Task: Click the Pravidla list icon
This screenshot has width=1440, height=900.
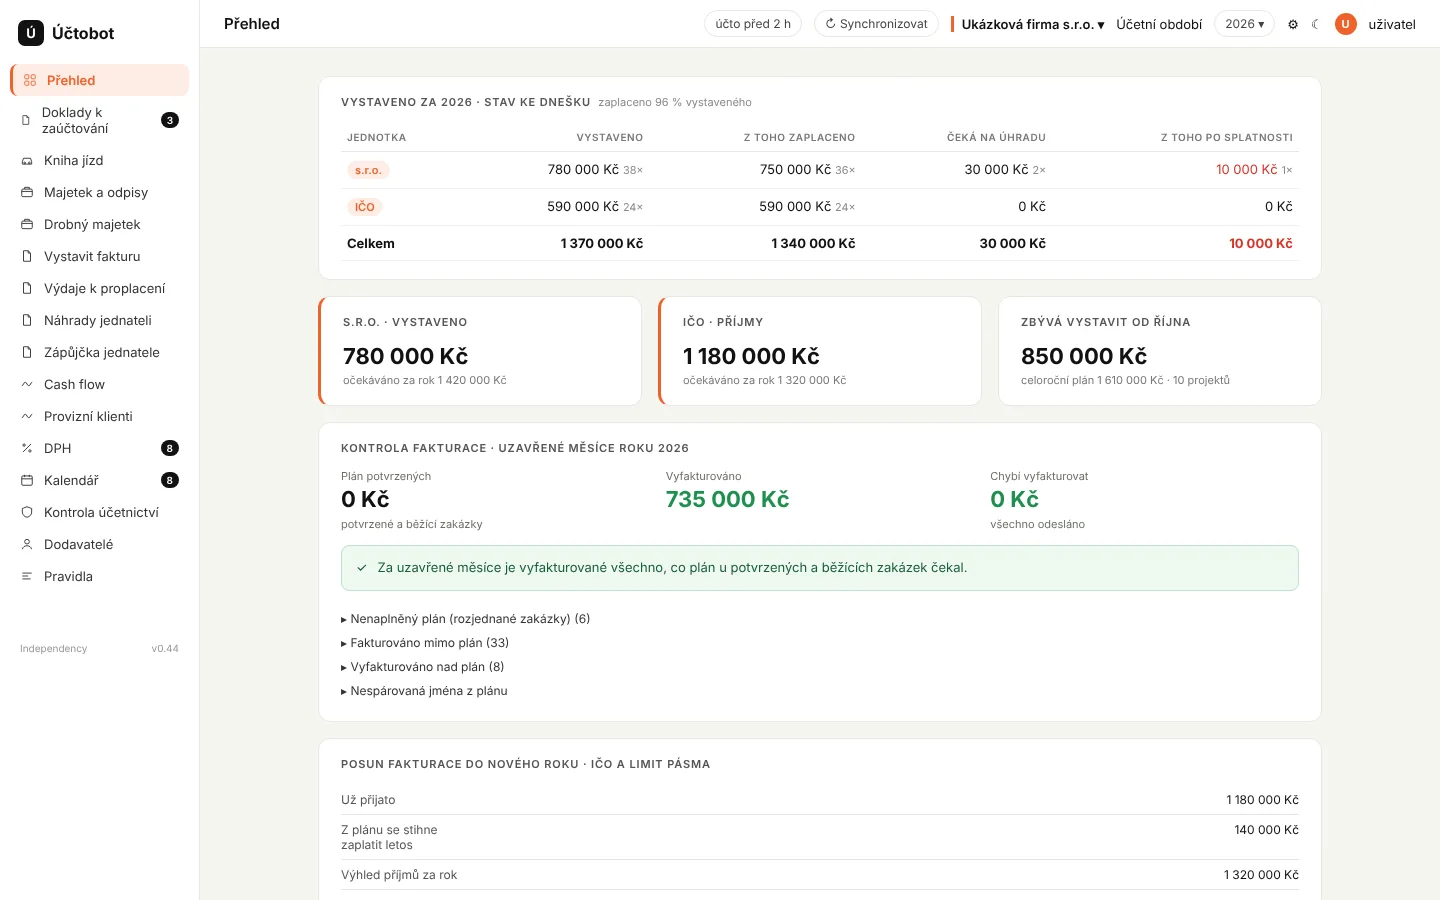Action: pos(27,576)
